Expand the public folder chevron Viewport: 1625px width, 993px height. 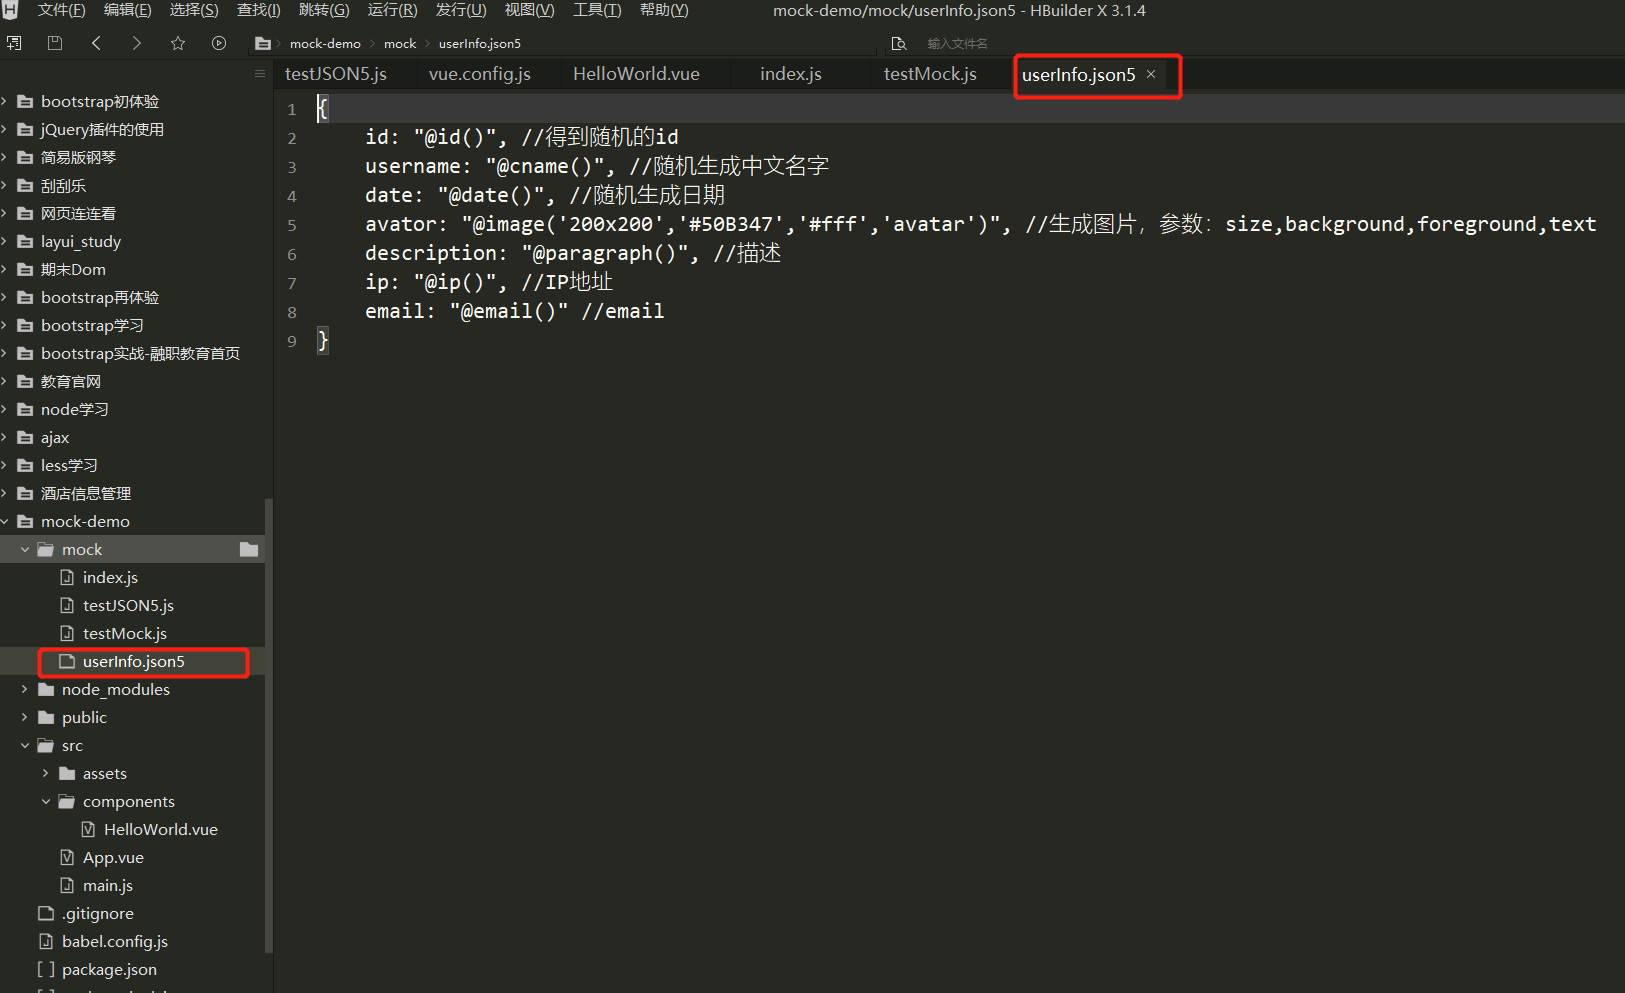tap(25, 717)
